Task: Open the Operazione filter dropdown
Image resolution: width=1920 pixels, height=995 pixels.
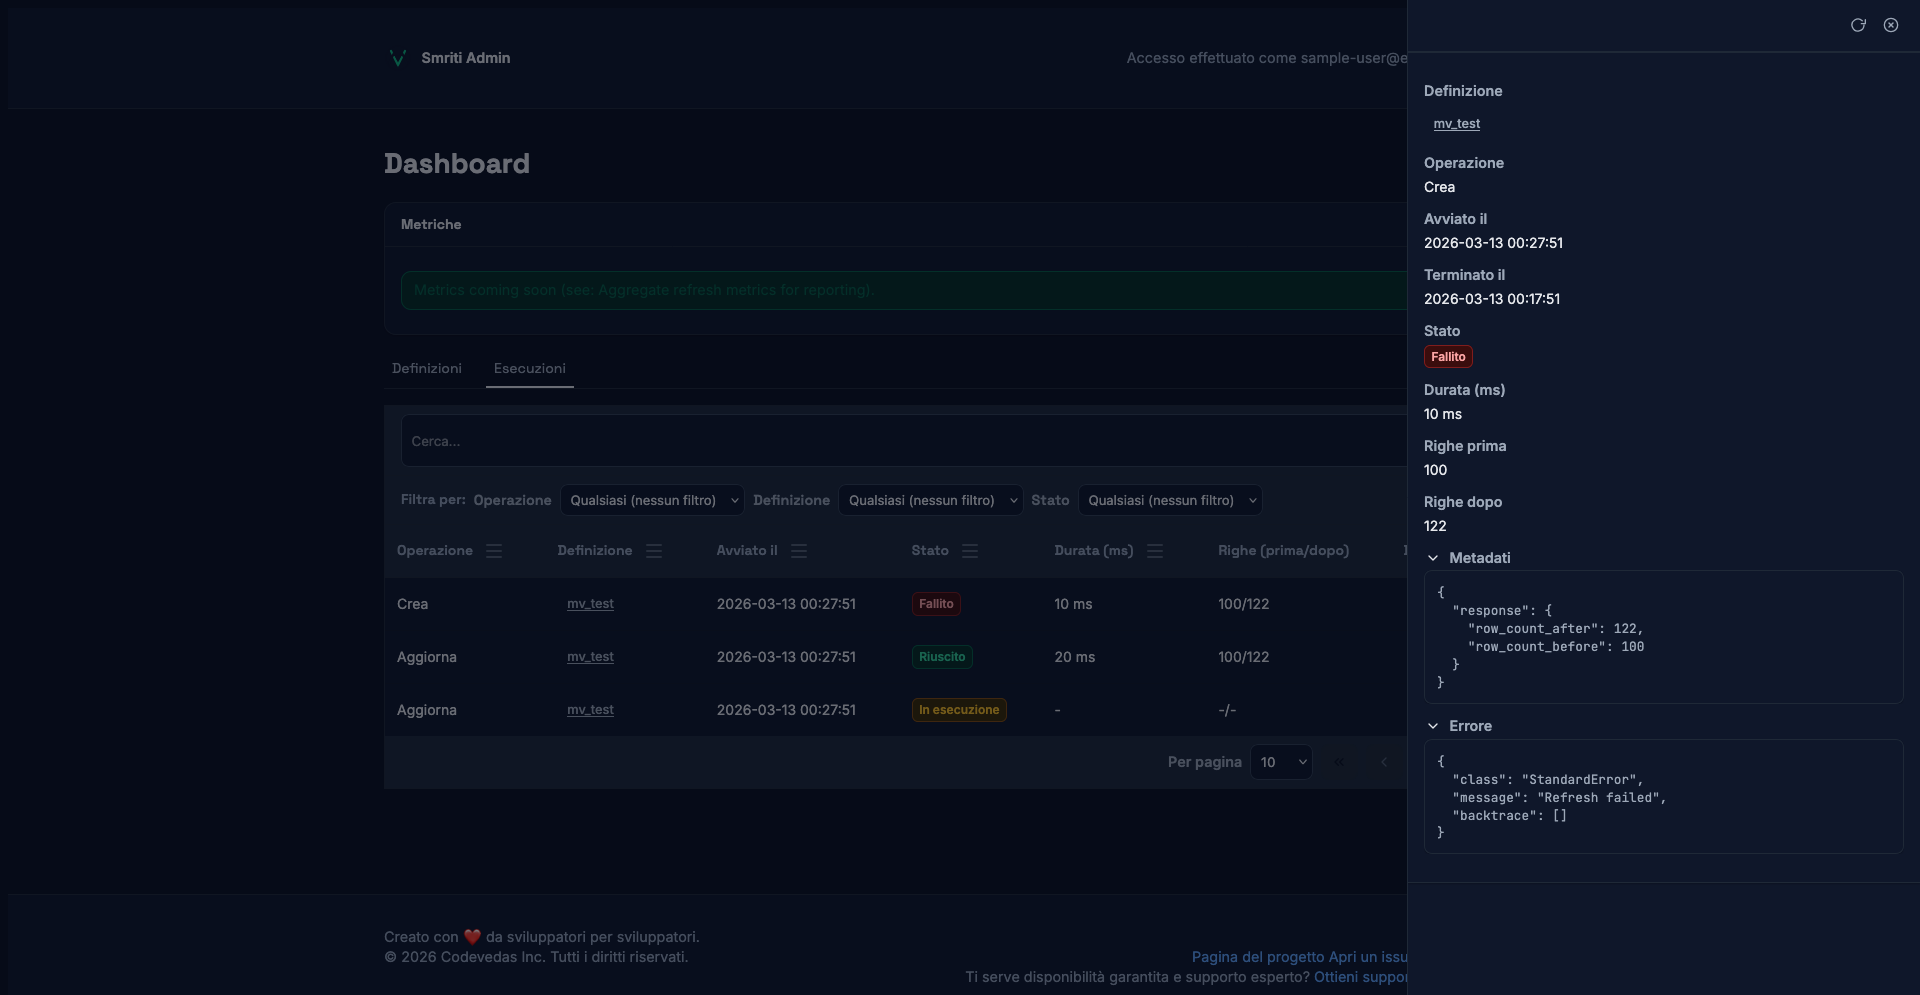Action: click(x=652, y=500)
